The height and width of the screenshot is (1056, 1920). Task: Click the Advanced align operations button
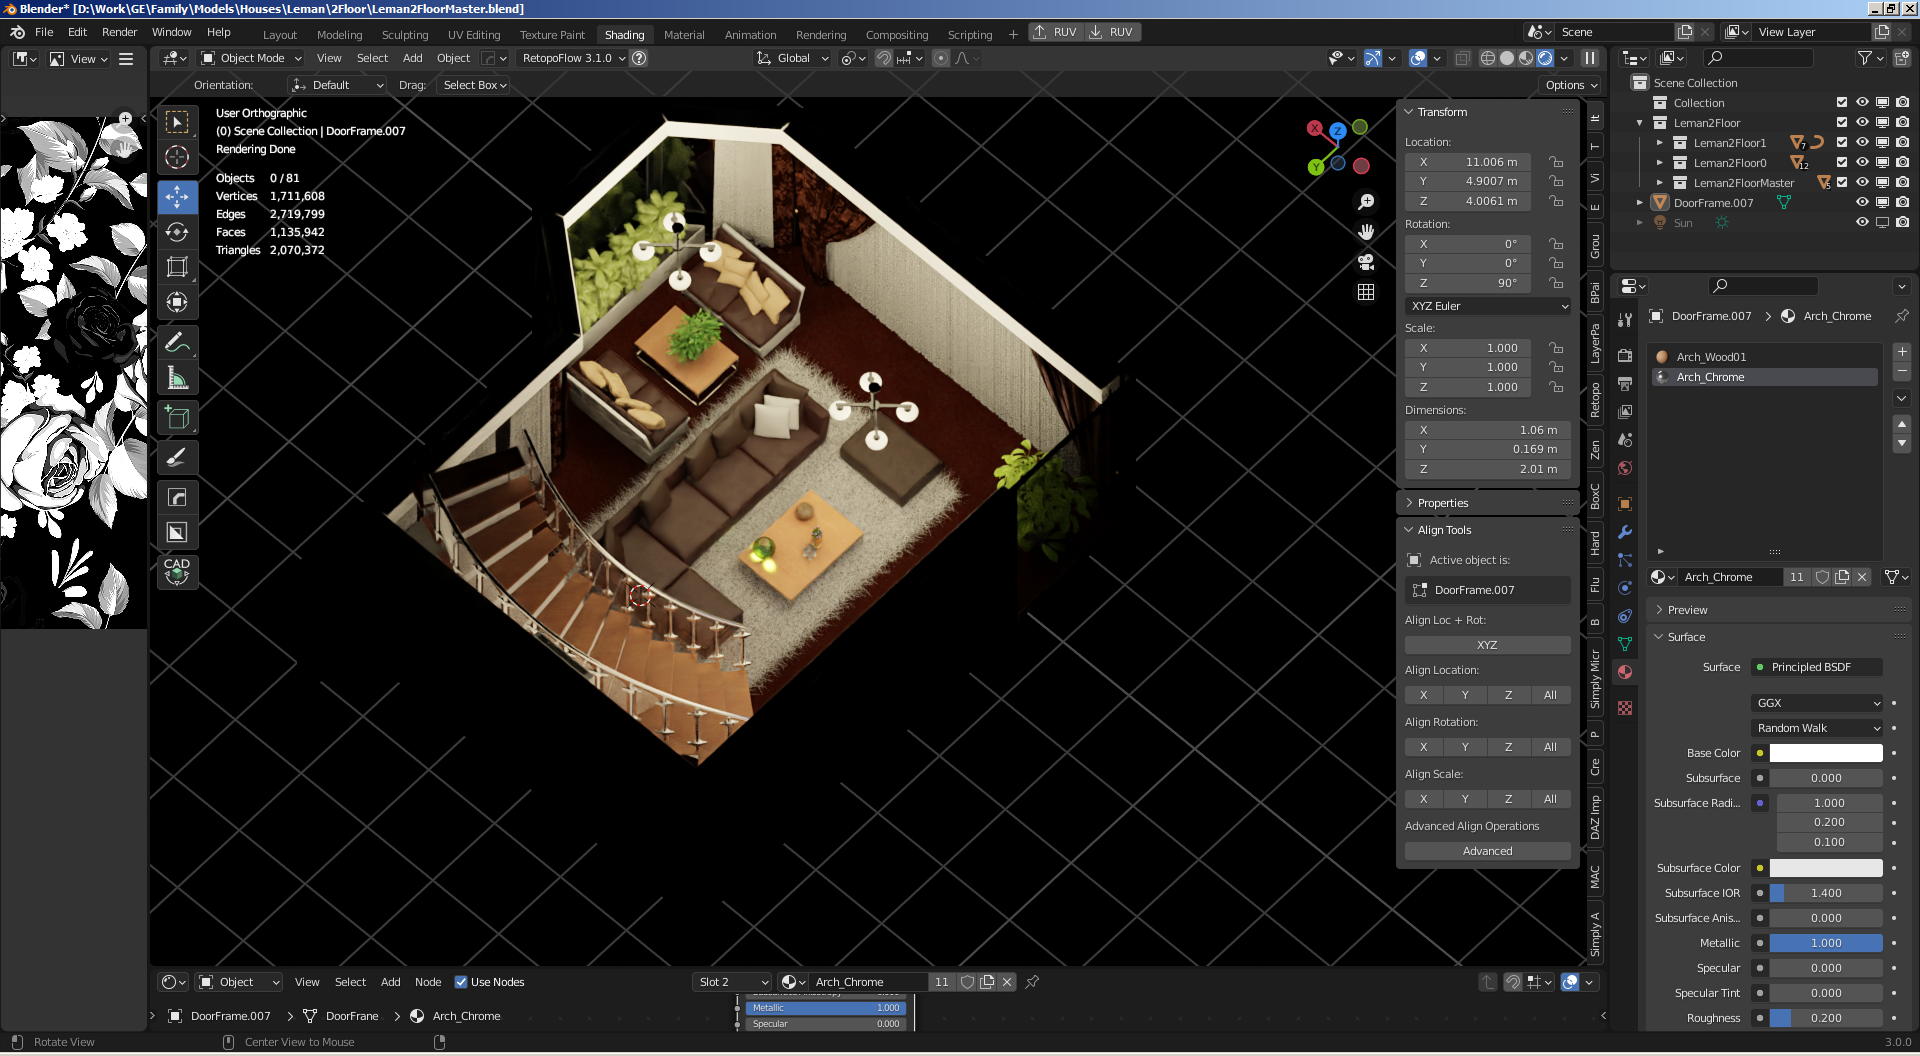(1487, 851)
